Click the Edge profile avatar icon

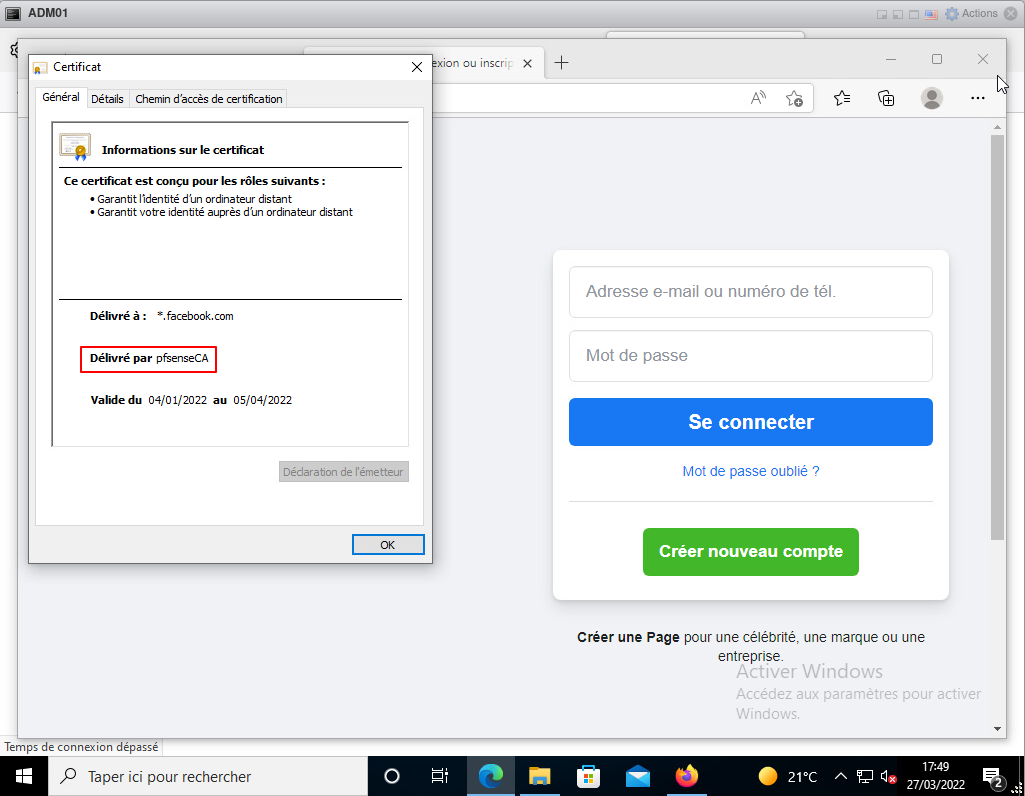point(932,97)
